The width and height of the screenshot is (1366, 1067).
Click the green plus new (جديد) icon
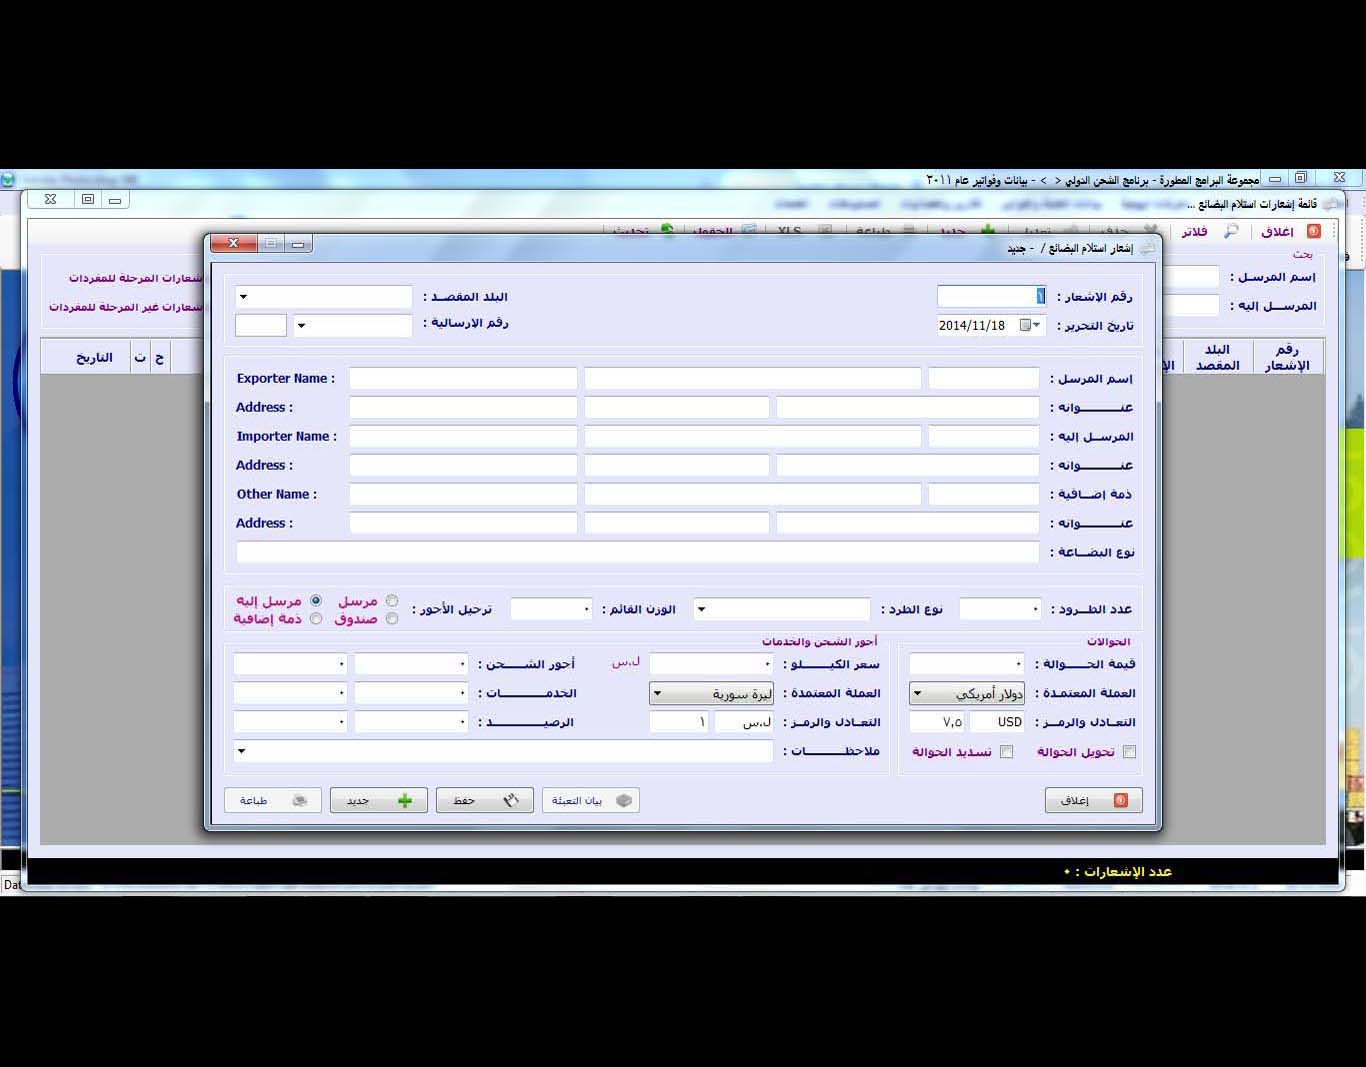(404, 800)
